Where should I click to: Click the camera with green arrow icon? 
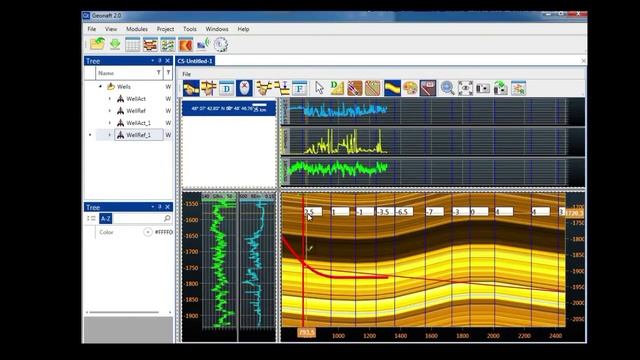pyautogui.click(x=501, y=88)
